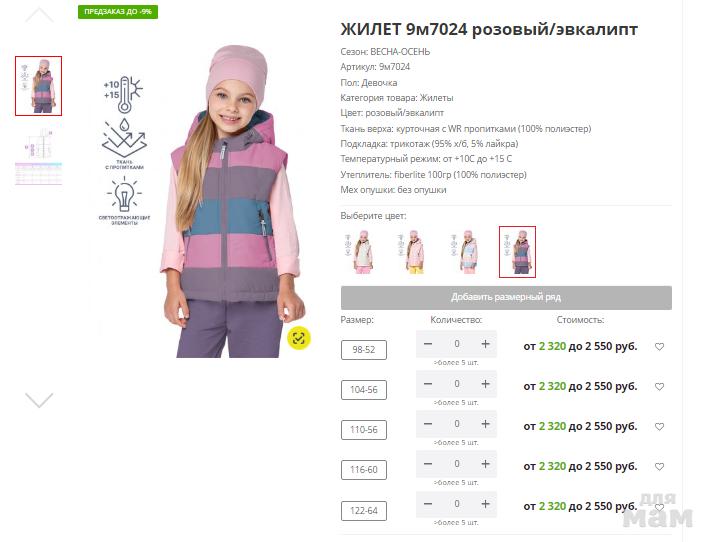Favorite size 110-56 with heart icon
Image resolution: width=708 pixels, height=542 pixels.
click(659, 426)
